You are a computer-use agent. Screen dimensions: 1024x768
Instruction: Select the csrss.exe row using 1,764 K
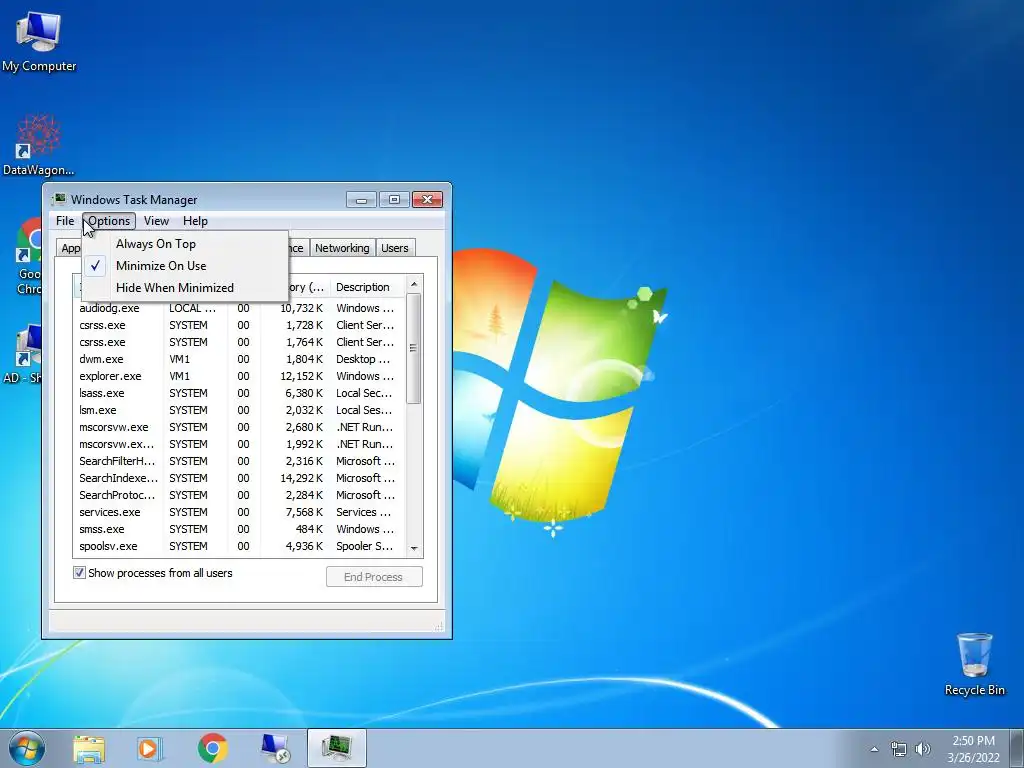(x=239, y=342)
